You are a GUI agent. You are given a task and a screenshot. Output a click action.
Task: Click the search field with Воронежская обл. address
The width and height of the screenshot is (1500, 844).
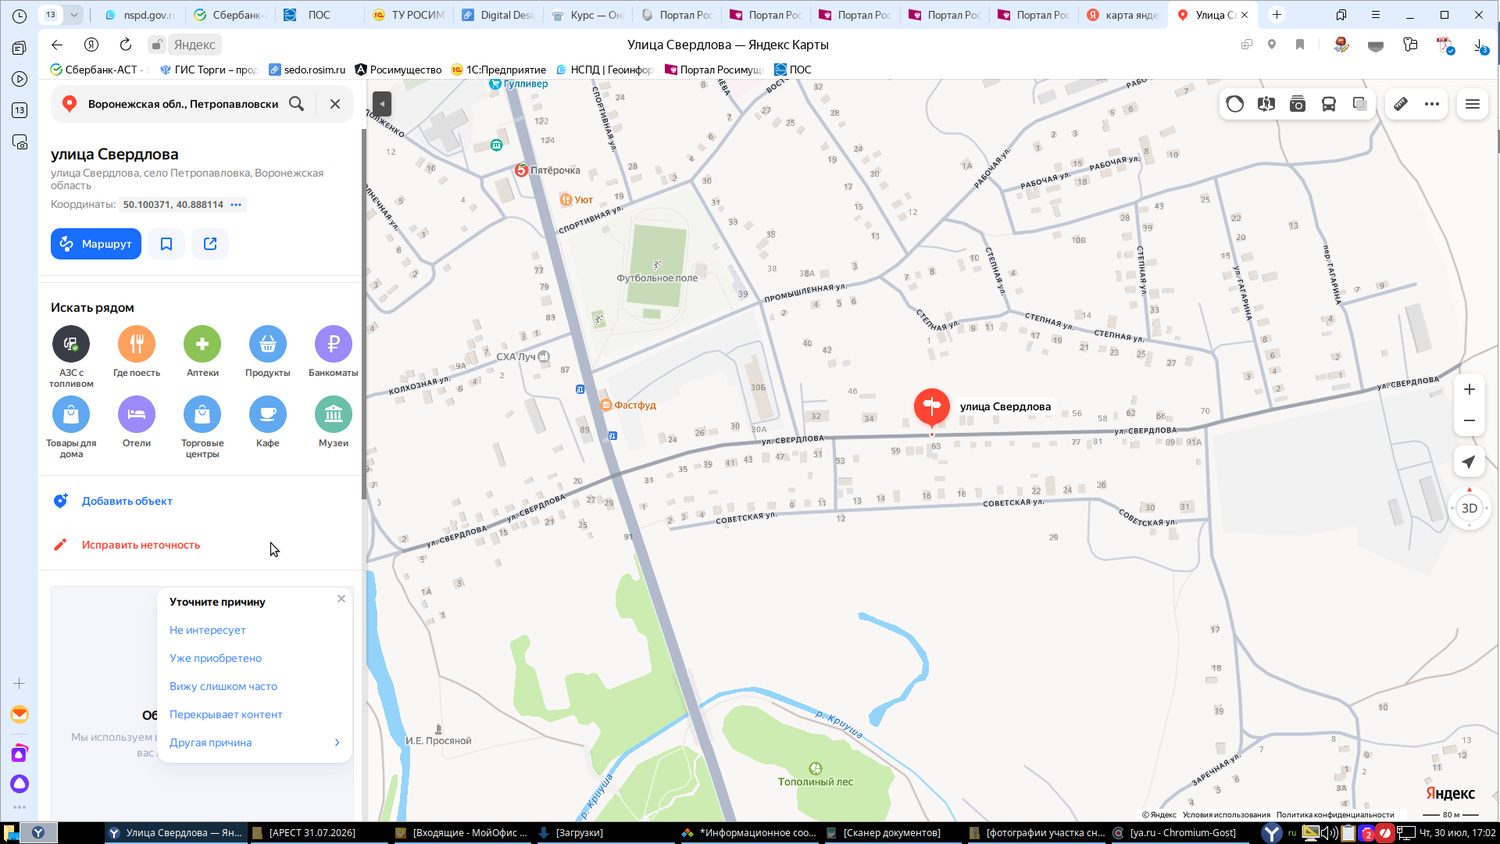183,104
